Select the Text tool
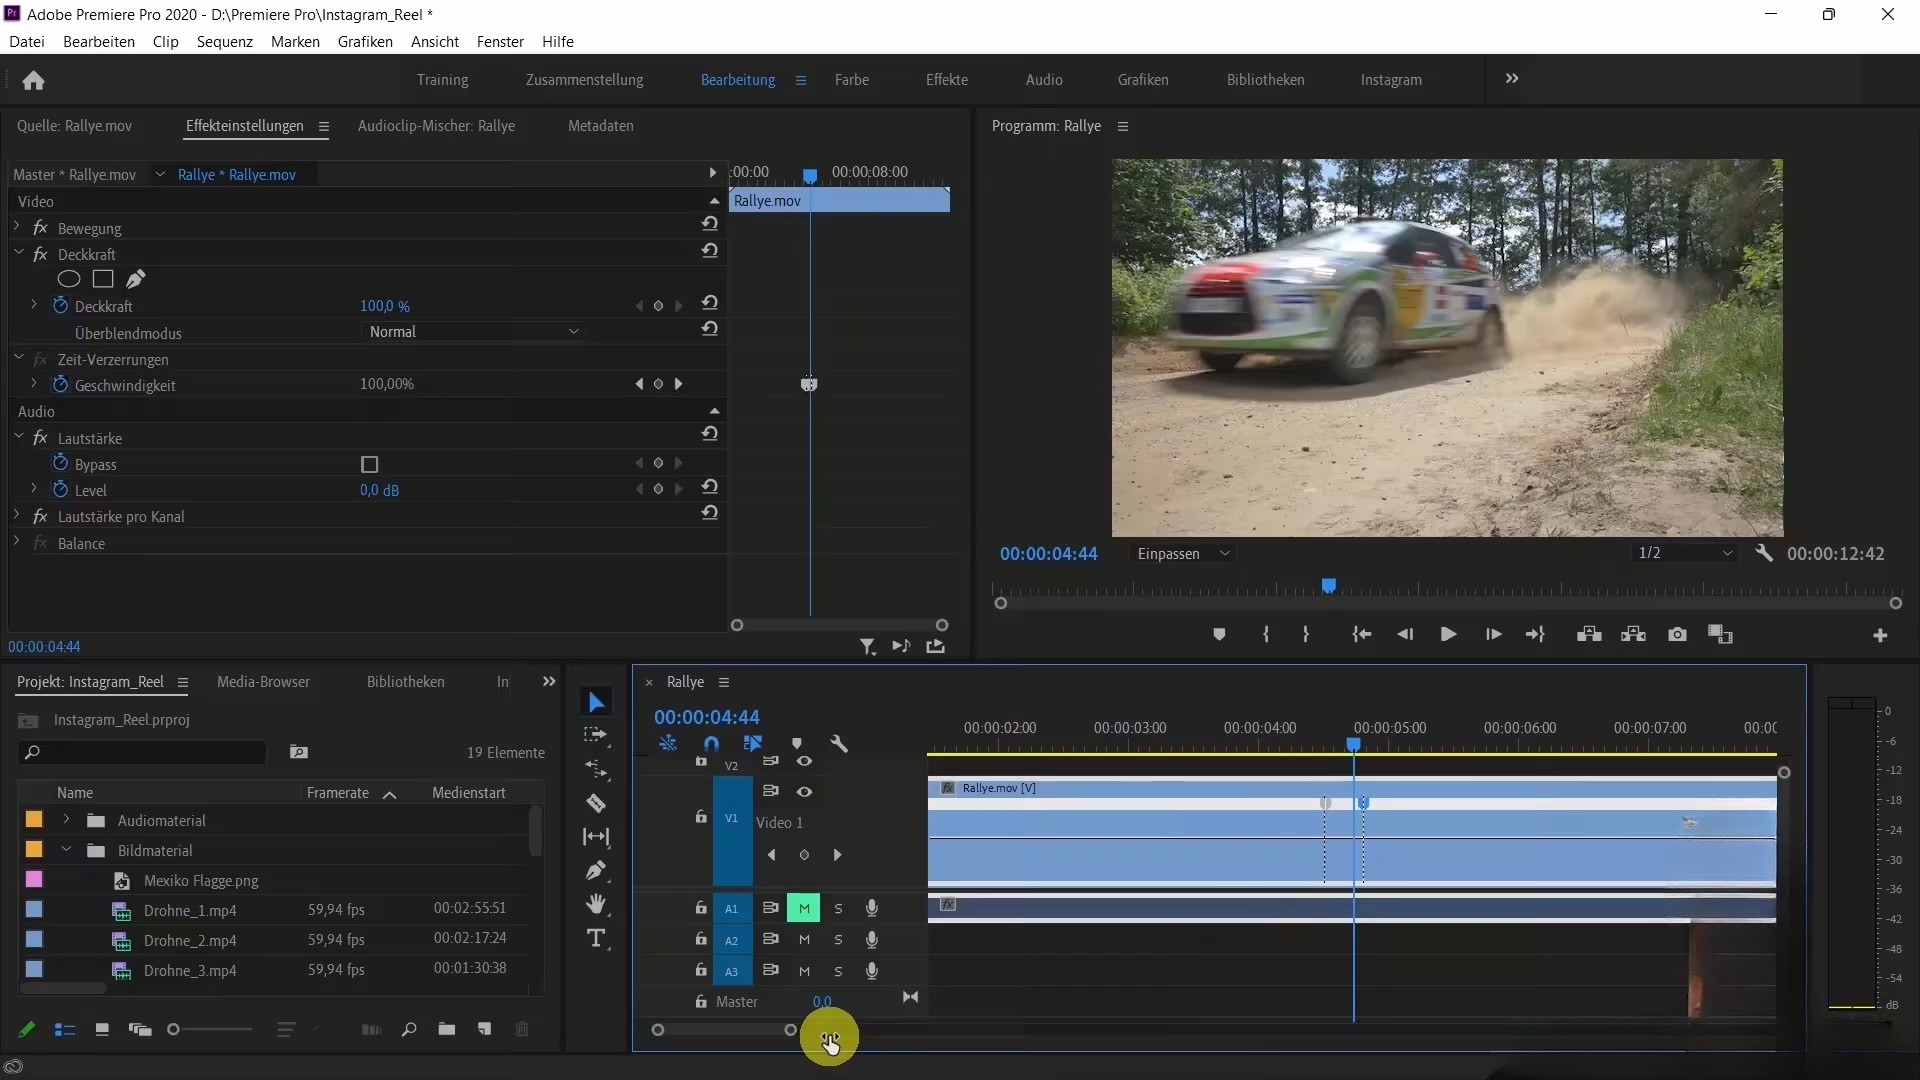 (596, 938)
